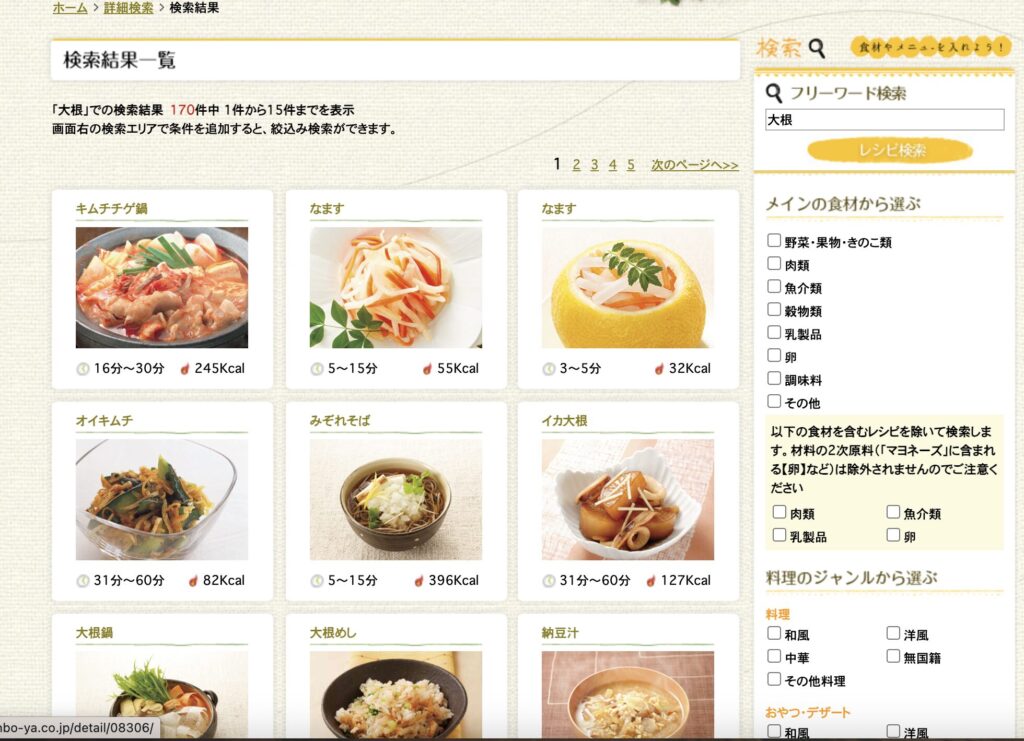Open results page 5
The height and width of the screenshot is (741, 1024).
click(631, 165)
